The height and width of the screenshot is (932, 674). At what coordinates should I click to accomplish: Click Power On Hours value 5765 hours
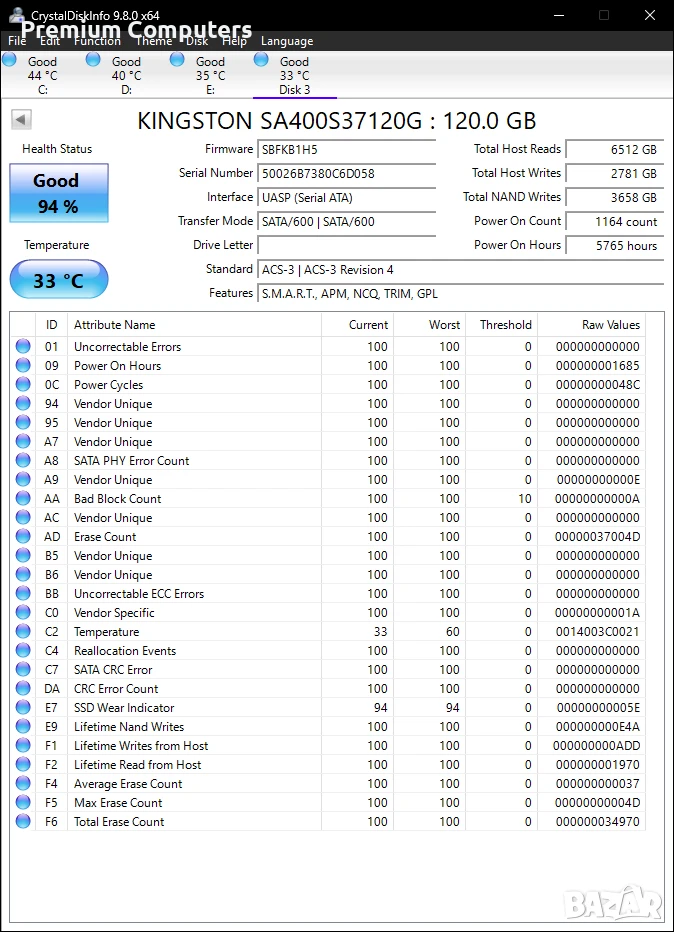[x=615, y=245]
